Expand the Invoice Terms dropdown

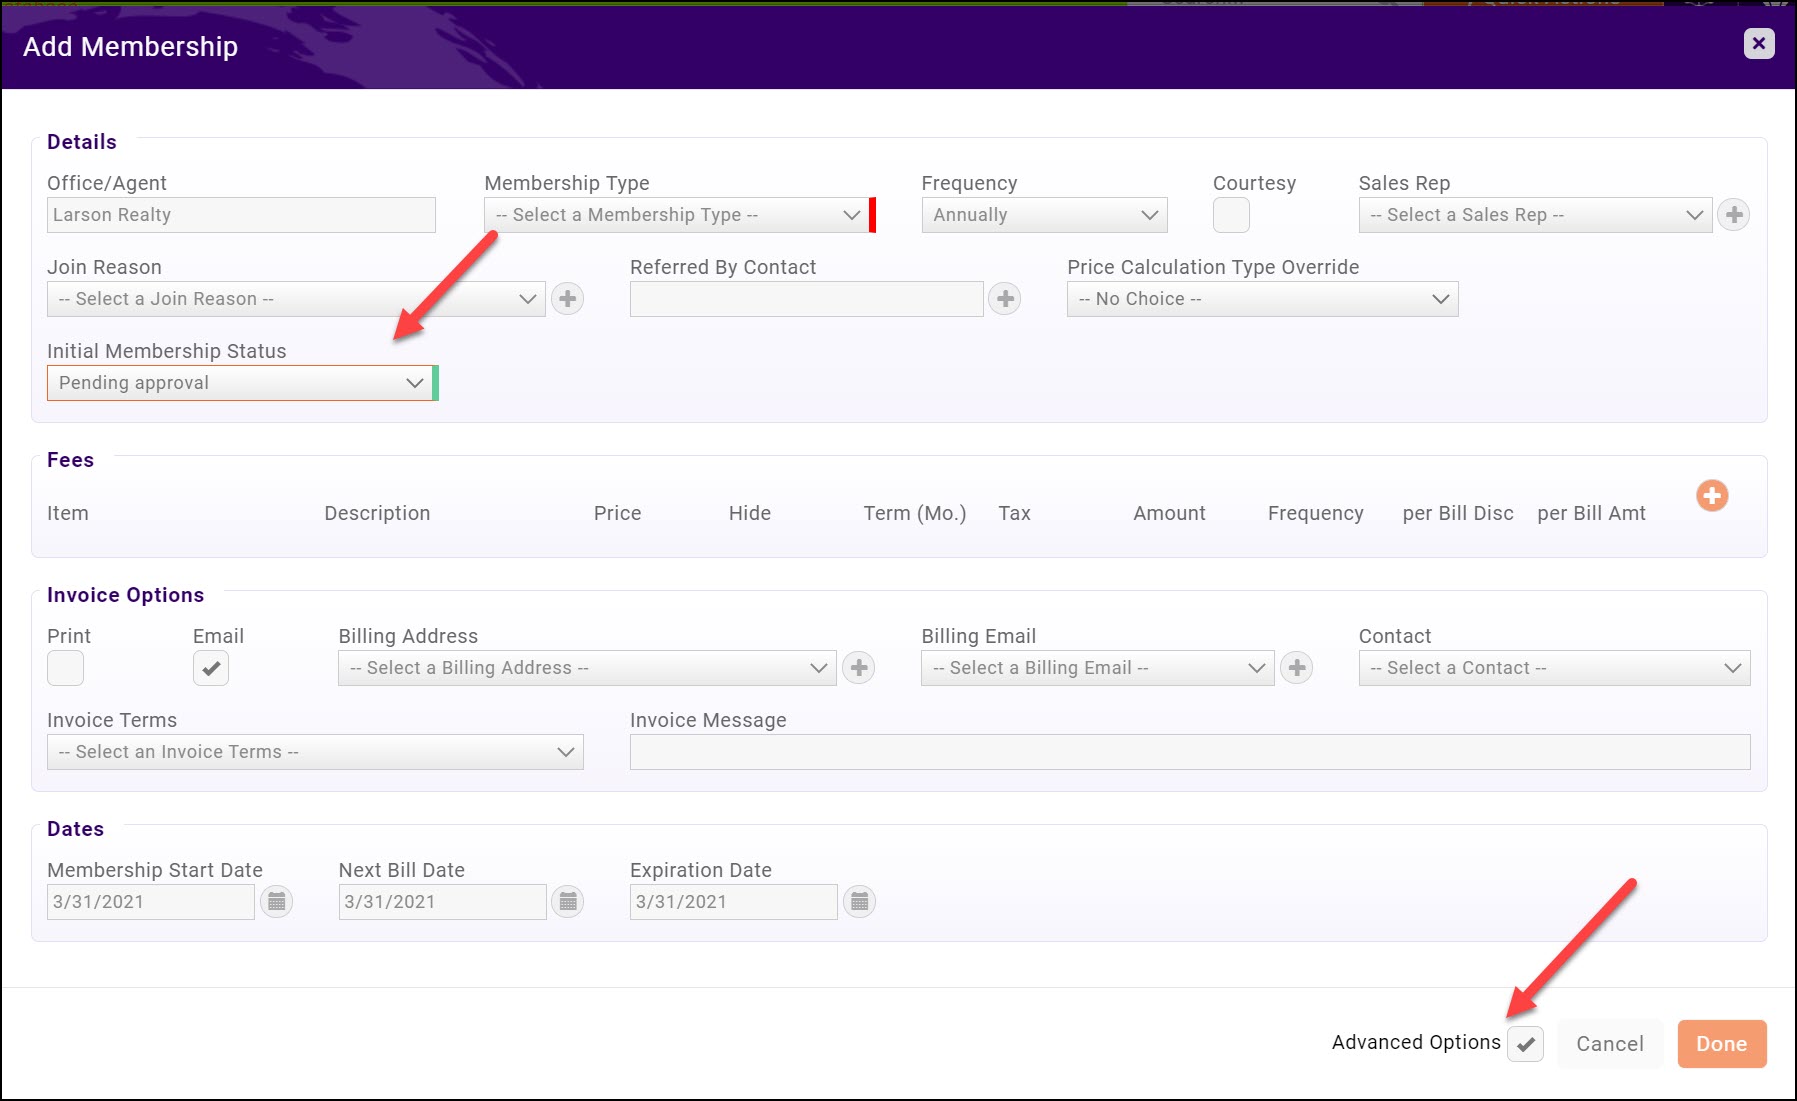coord(315,752)
